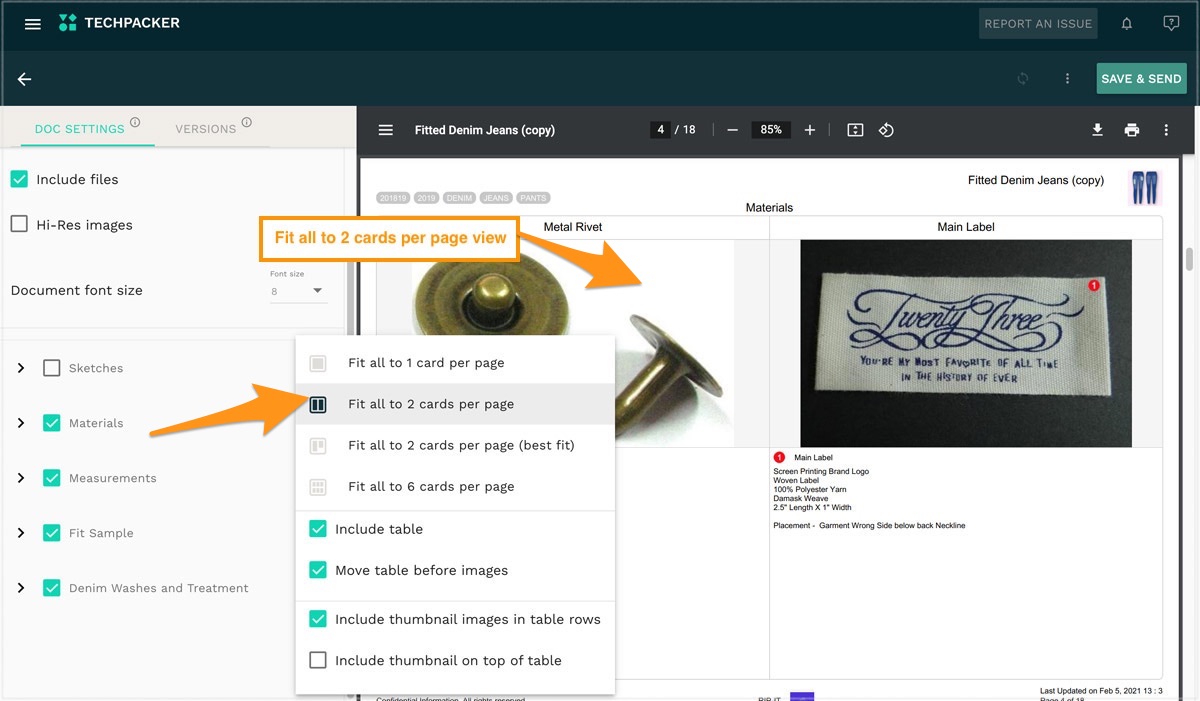Toggle Move table before images
Image resolution: width=1200 pixels, height=701 pixels.
pos(318,570)
